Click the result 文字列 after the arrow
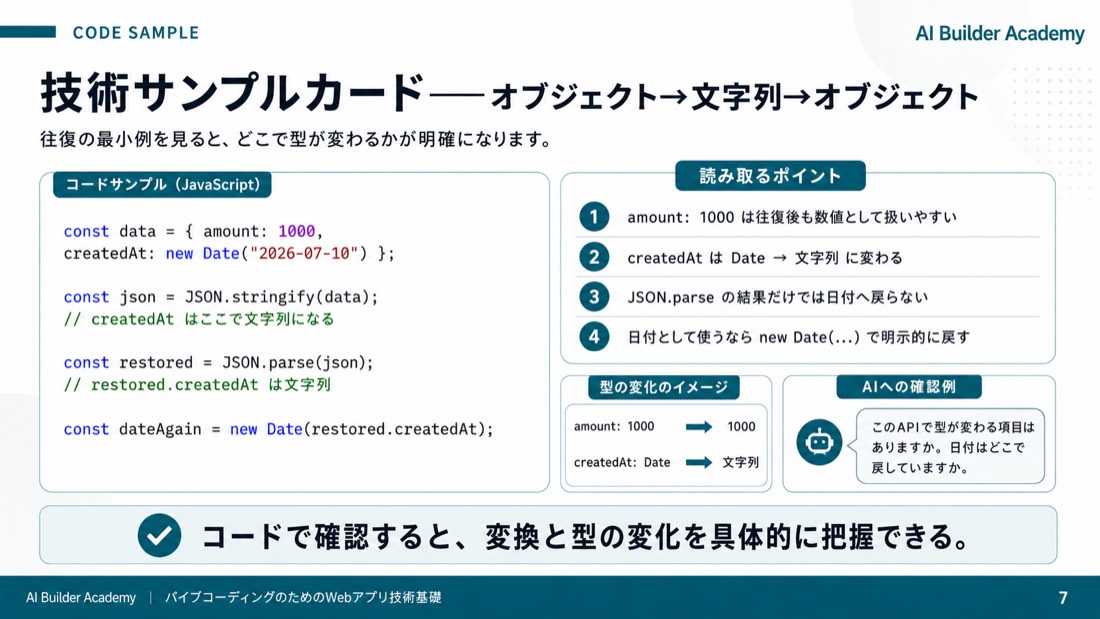 point(740,462)
